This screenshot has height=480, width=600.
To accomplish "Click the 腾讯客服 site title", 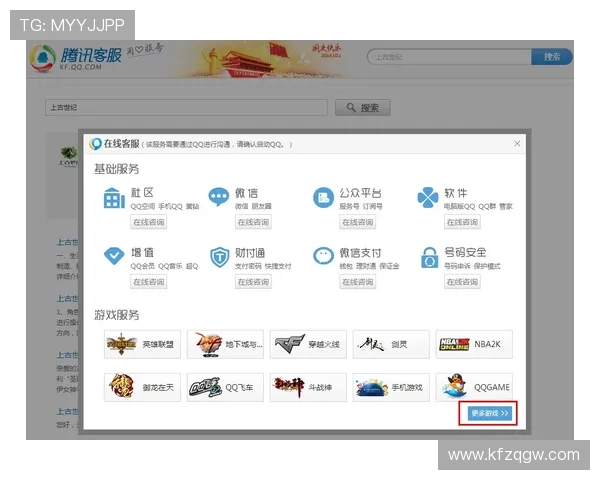I will click(91, 55).
